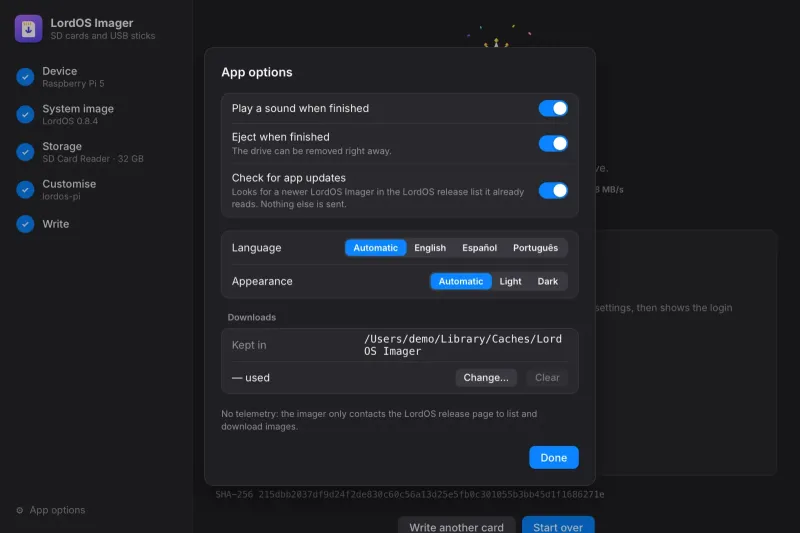Select the Storage step label
800x533 pixels.
(62, 146)
